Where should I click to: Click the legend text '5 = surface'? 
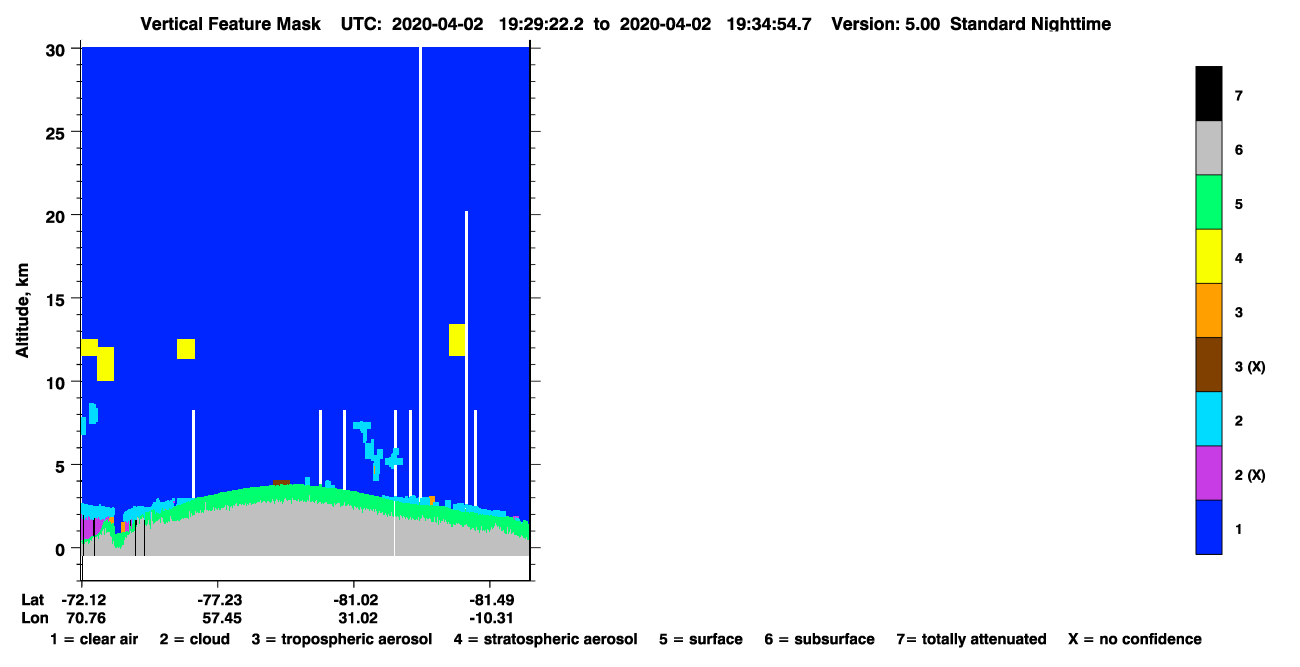(x=701, y=639)
